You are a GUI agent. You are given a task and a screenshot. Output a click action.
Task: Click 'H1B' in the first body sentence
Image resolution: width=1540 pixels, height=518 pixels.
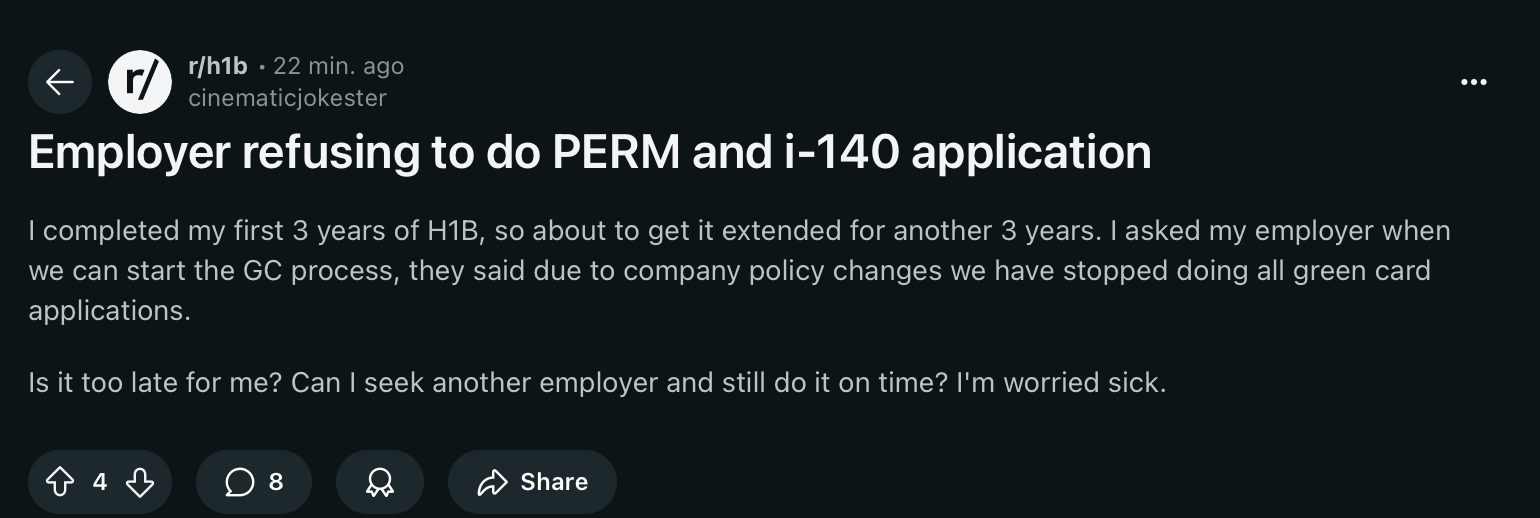pyautogui.click(x=455, y=231)
